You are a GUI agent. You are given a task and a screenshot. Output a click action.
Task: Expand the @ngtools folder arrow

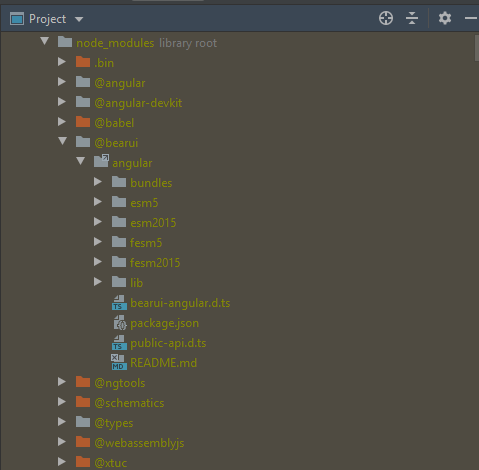[62, 382]
